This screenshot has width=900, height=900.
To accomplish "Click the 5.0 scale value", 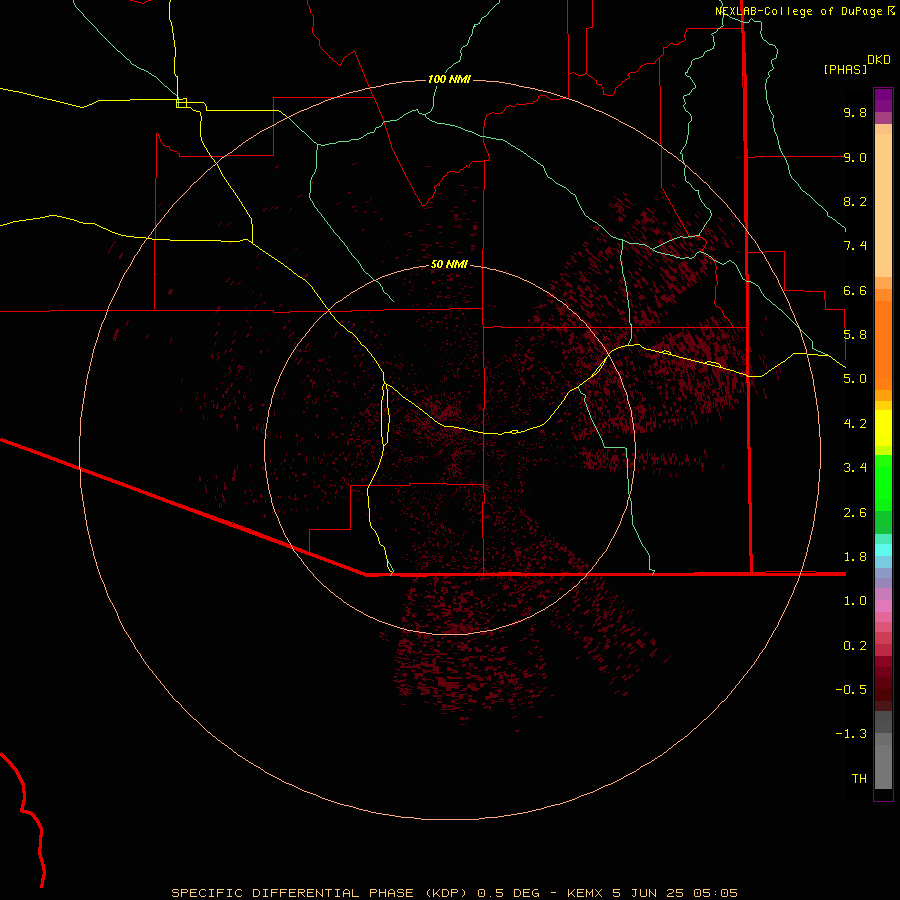I will pyautogui.click(x=855, y=379).
